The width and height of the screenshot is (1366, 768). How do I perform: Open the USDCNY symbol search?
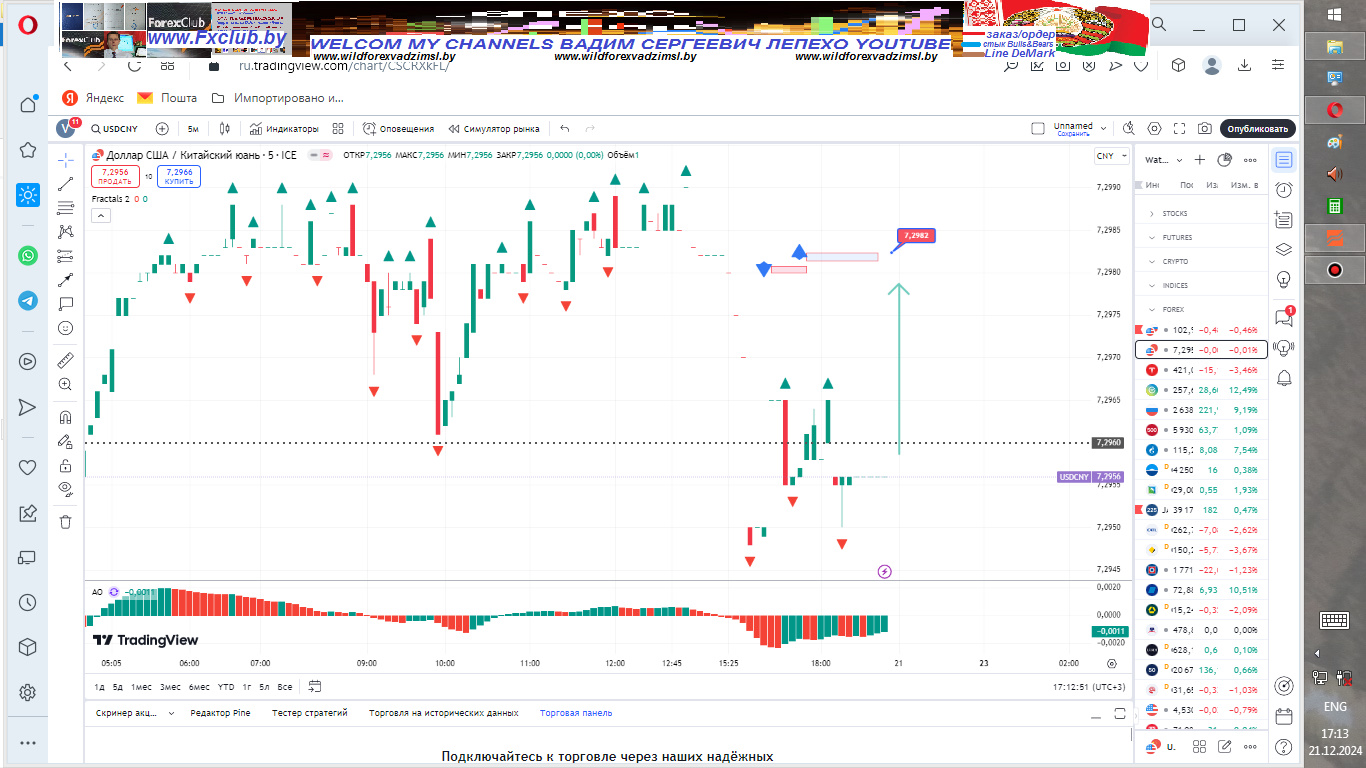tap(114, 129)
